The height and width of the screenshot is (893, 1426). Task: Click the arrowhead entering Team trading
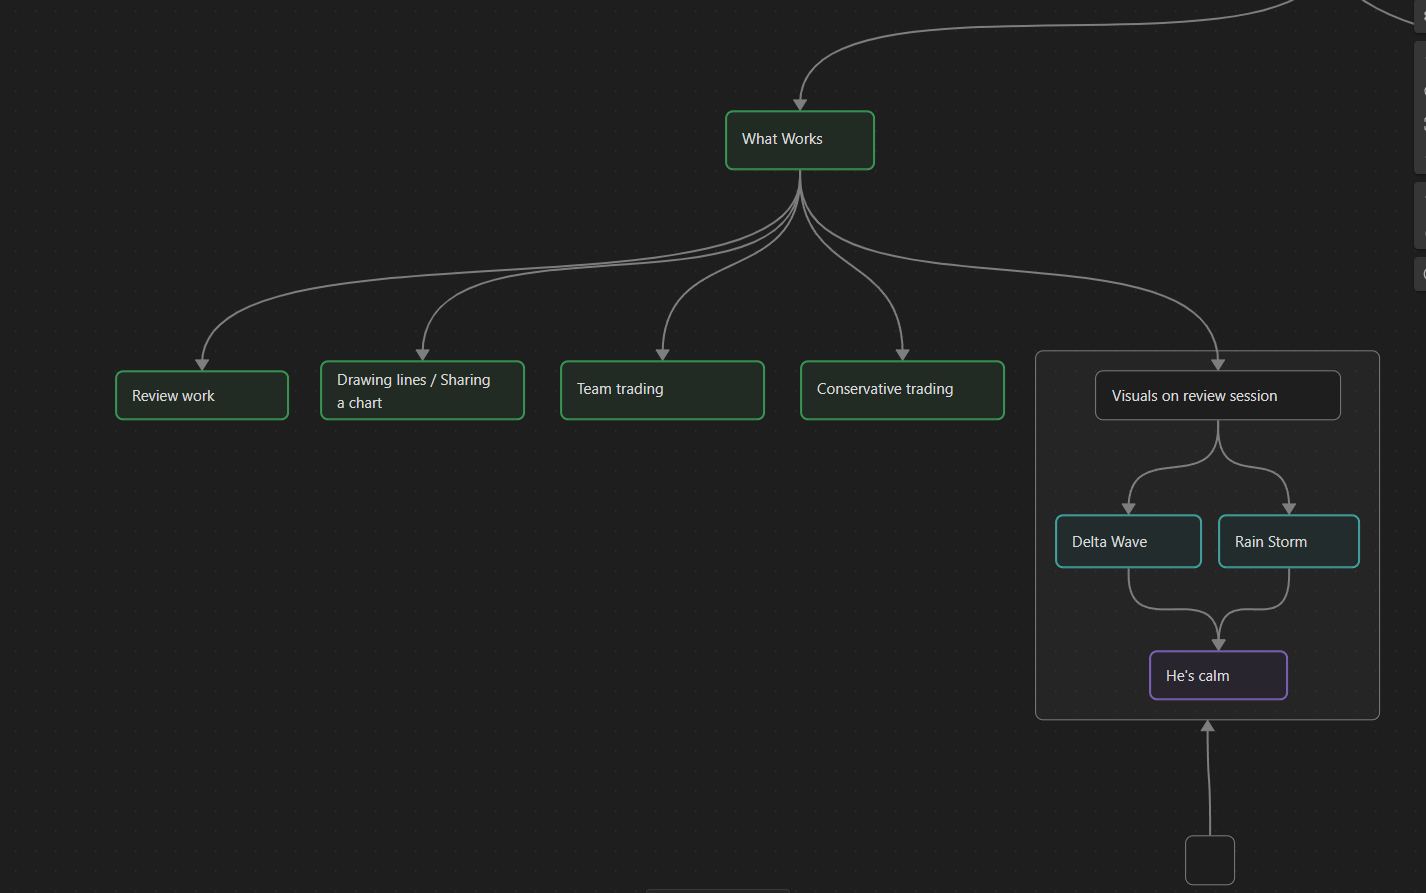tap(662, 354)
